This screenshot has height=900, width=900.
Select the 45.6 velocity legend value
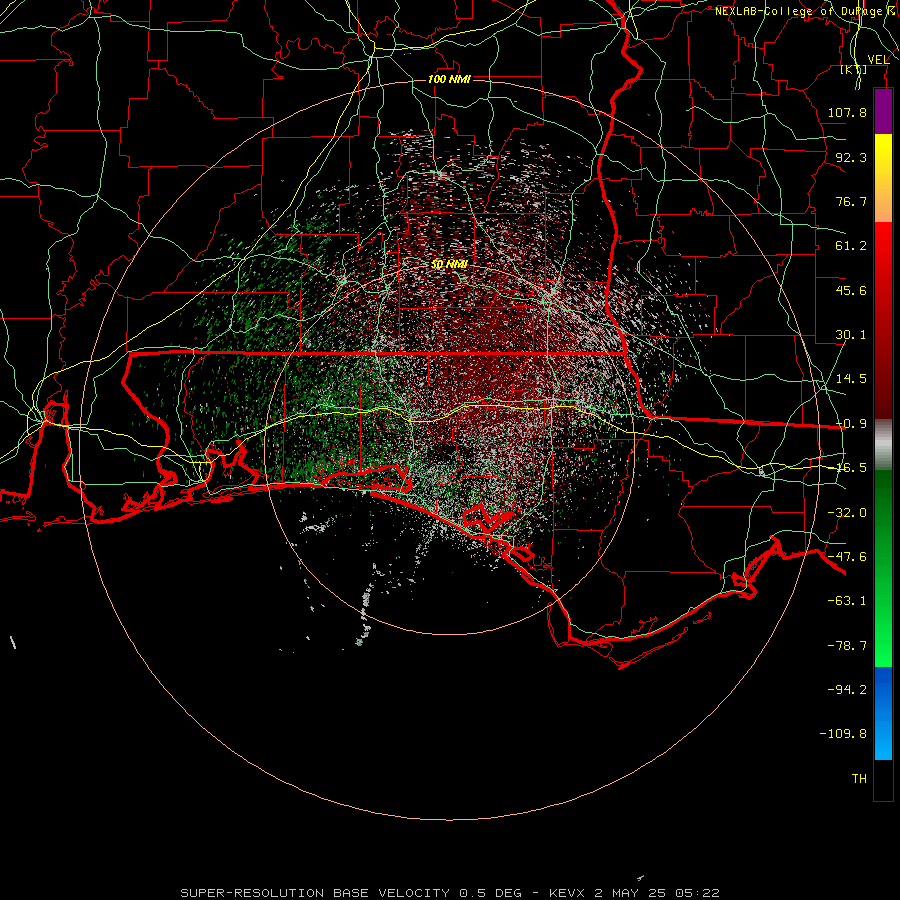tap(851, 290)
